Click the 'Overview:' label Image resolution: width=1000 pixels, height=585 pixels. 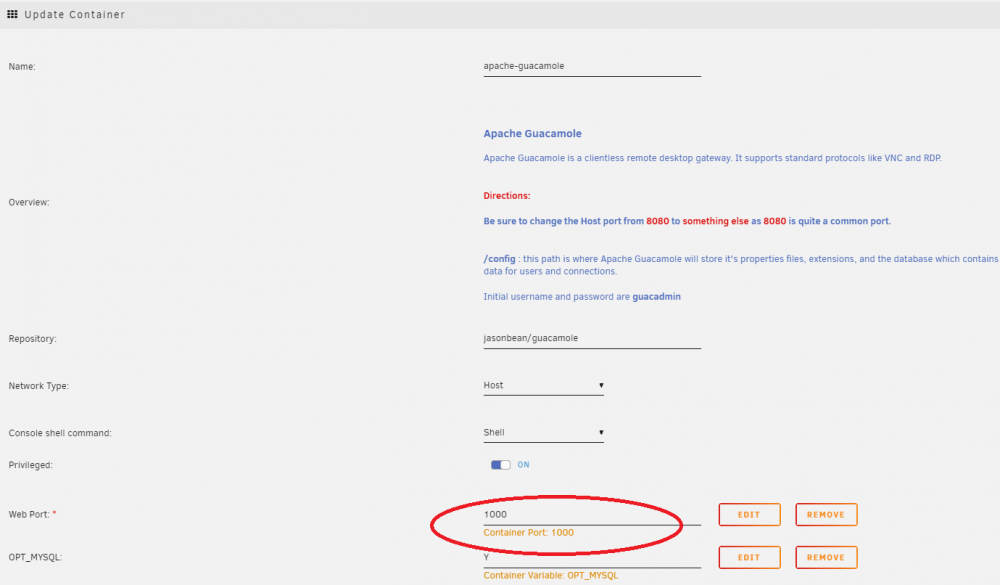tap(29, 202)
